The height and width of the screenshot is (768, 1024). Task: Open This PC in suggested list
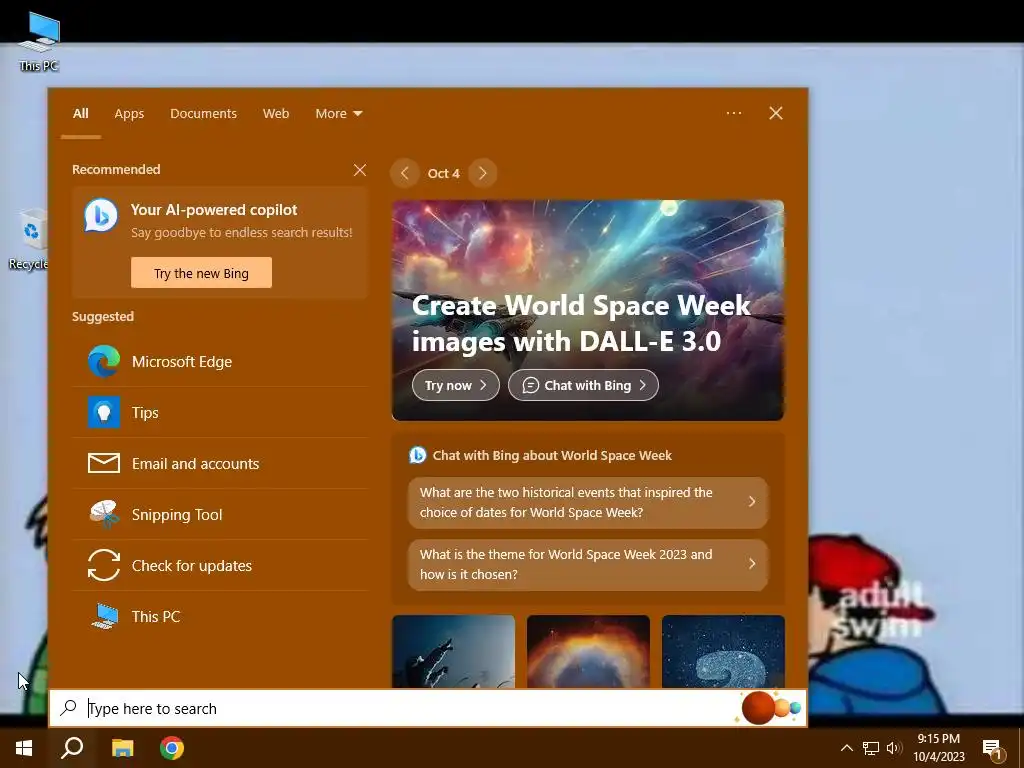pyautogui.click(x=220, y=616)
